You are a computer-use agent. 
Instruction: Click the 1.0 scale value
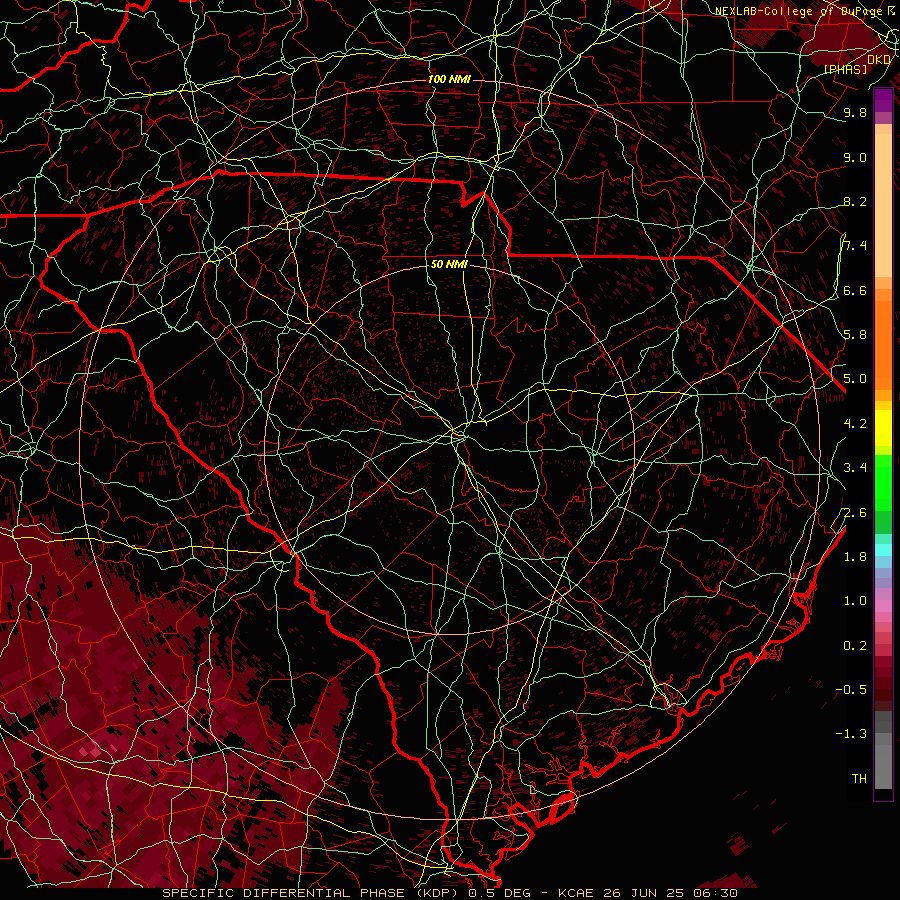coord(855,601)
